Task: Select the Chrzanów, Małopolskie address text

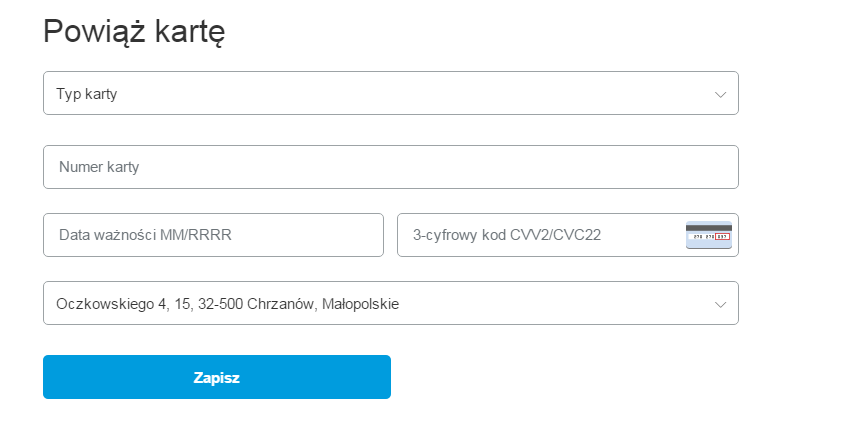Action: 323,304
